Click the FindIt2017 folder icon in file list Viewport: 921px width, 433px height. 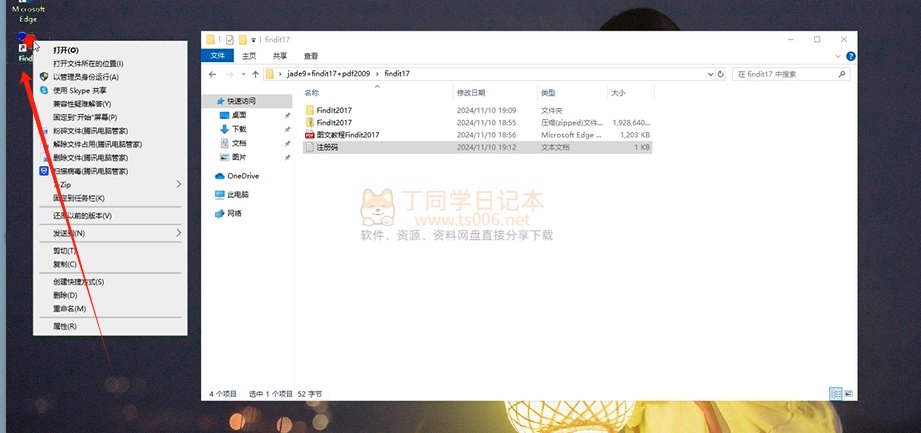point(310,110)
